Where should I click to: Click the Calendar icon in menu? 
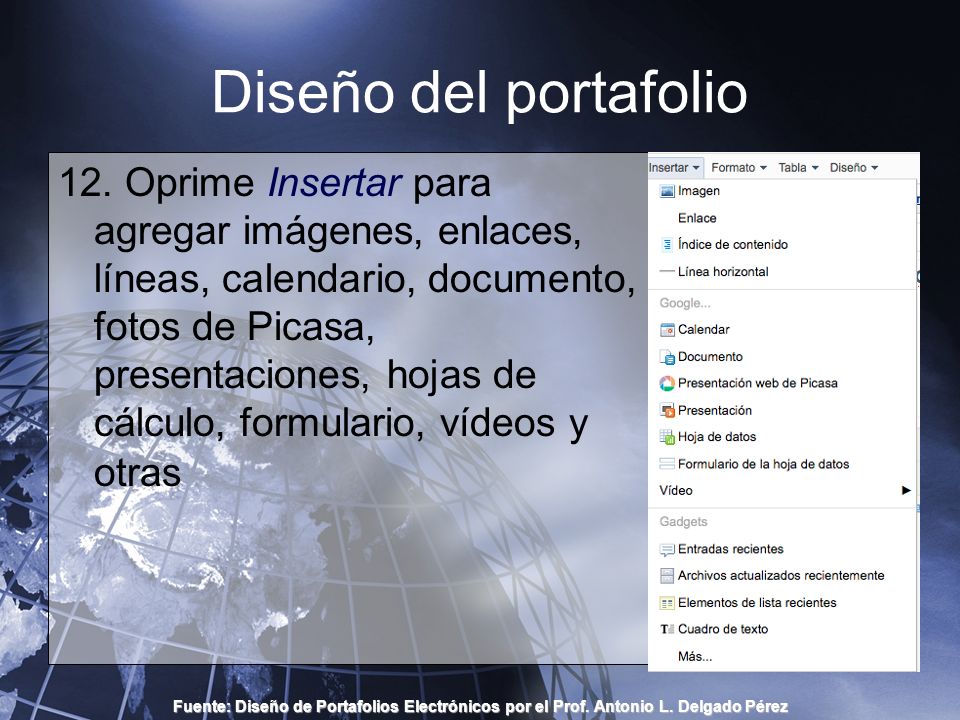click(667, 330)
